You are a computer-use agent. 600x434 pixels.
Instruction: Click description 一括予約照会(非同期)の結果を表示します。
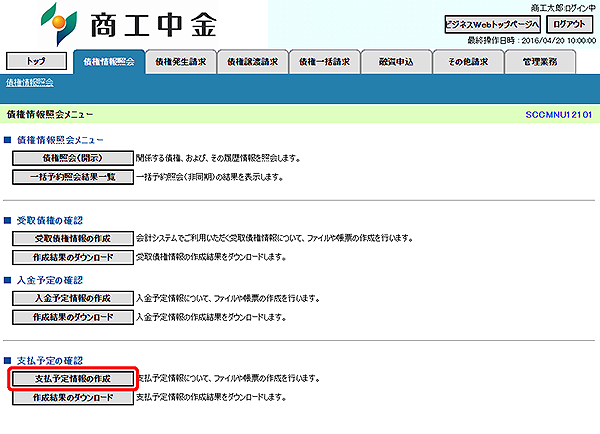(x=210, y=177)
